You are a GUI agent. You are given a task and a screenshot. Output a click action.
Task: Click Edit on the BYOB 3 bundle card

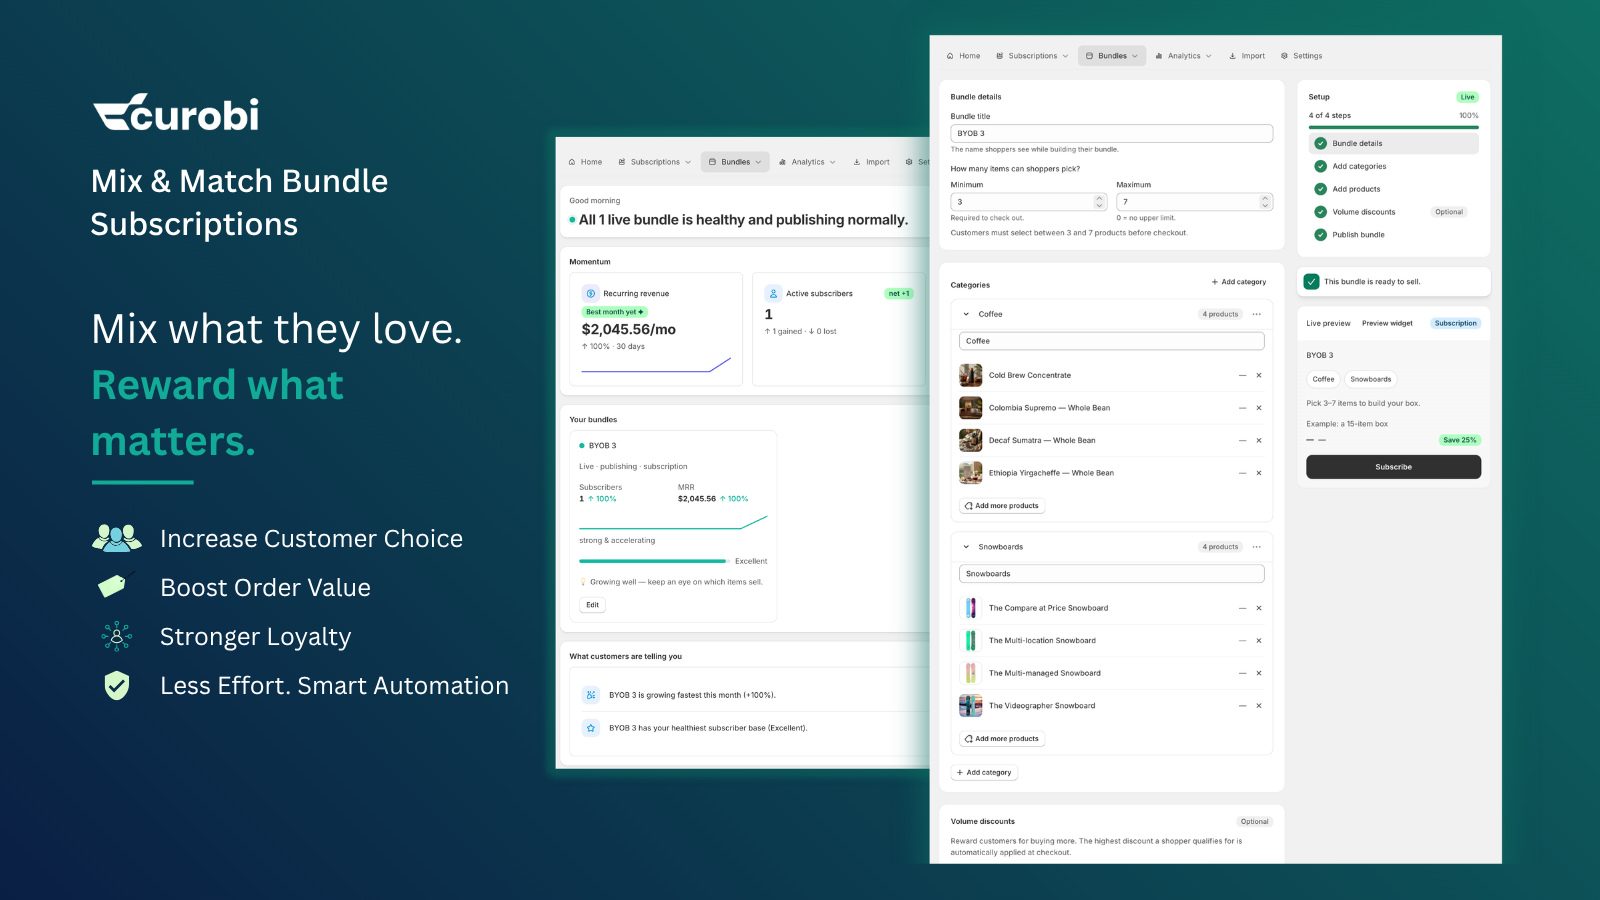pyautogui.click(x=593, y=605)
